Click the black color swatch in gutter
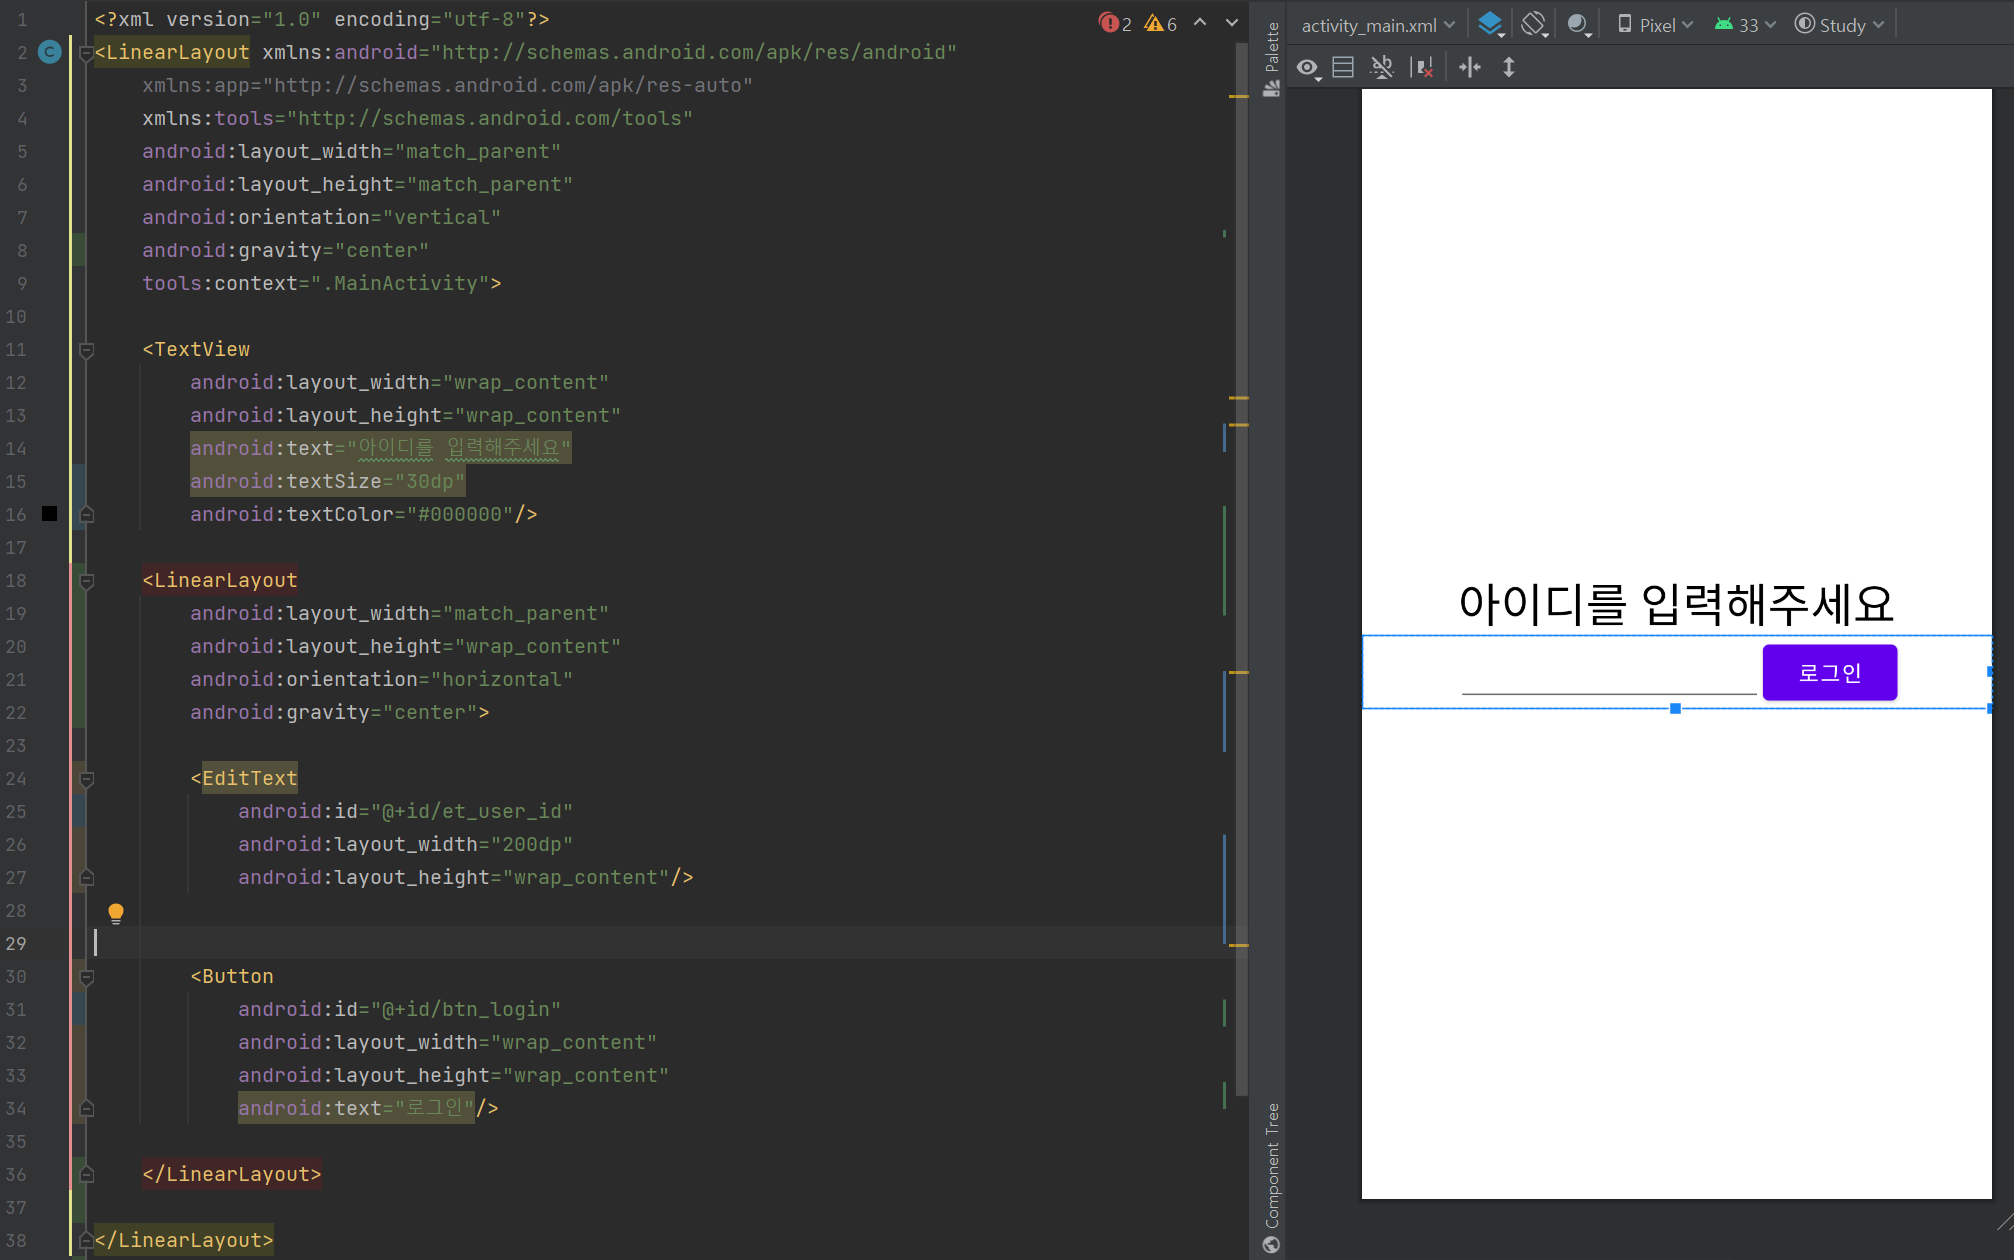Screen dimensions: 2014x1260 point(49,514)
